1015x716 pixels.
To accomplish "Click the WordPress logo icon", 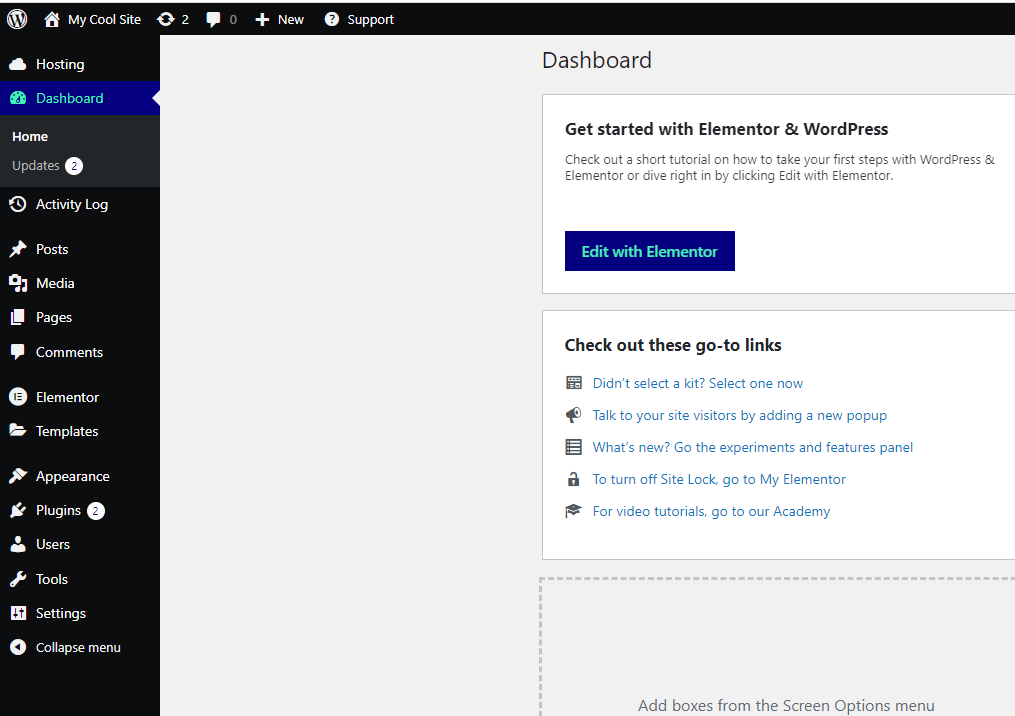I will click(x=17, y=19).
